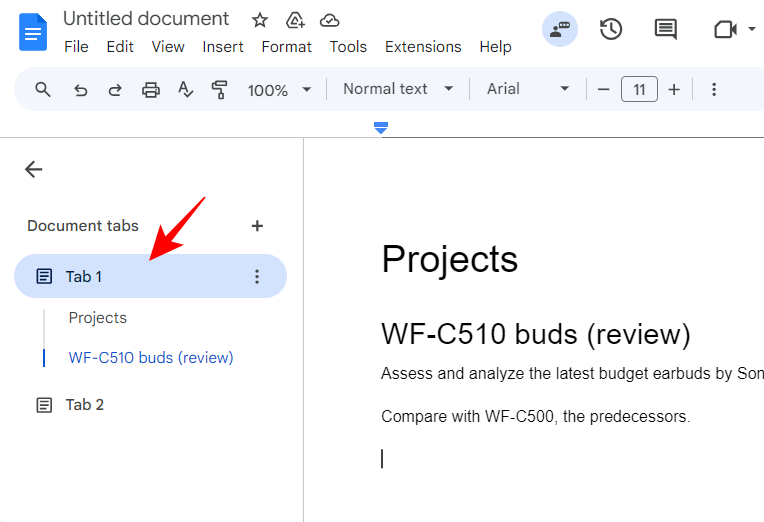Add a new document tab with plus
This screenshot has height=522, width=764.
[x=257, y=226]
